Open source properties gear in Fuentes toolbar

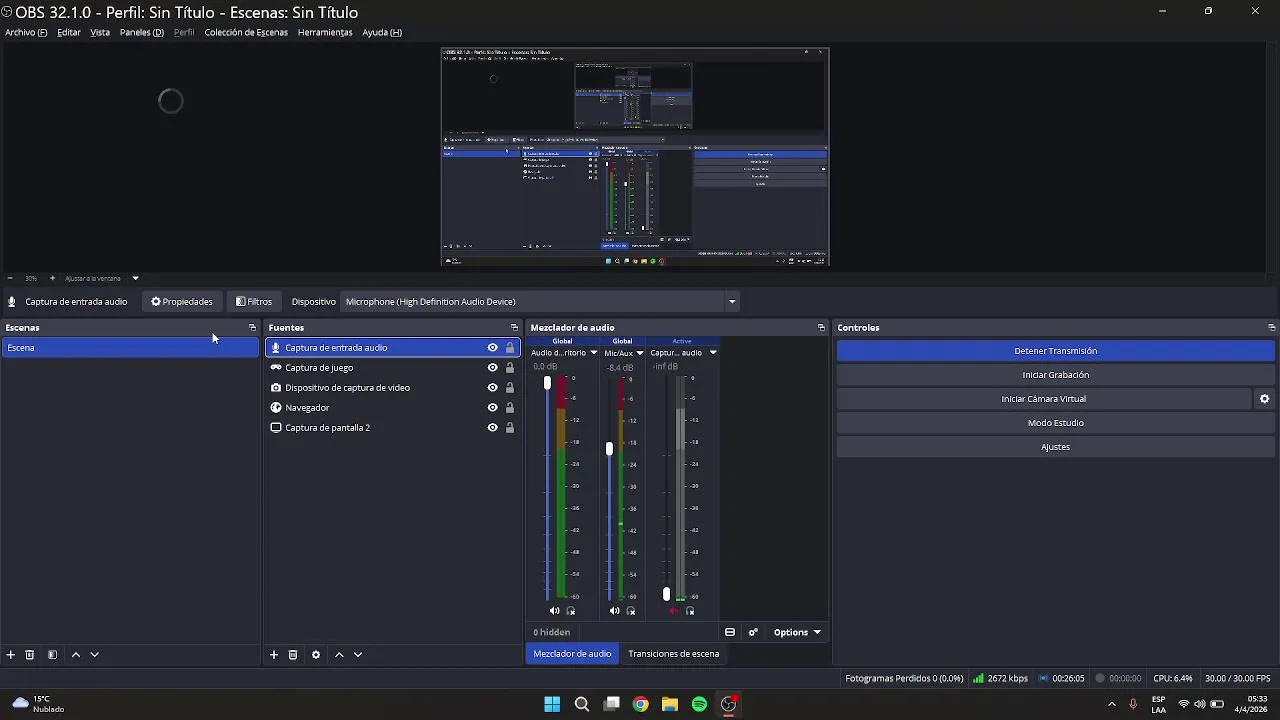pyautogui.click(x=316, y=655)
